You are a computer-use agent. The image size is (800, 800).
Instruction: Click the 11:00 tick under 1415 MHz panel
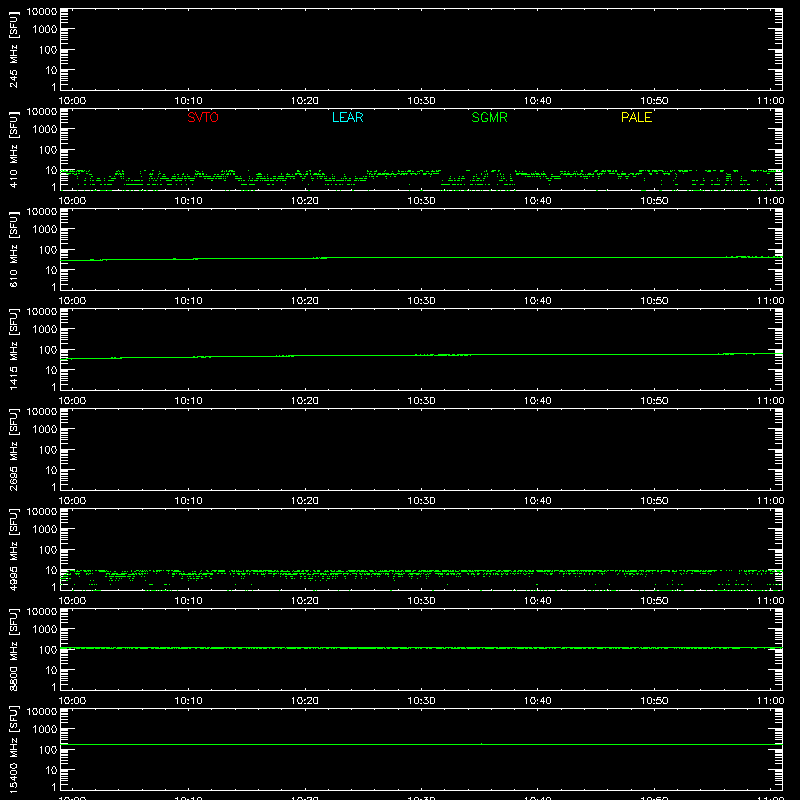[x=770, y=401]
